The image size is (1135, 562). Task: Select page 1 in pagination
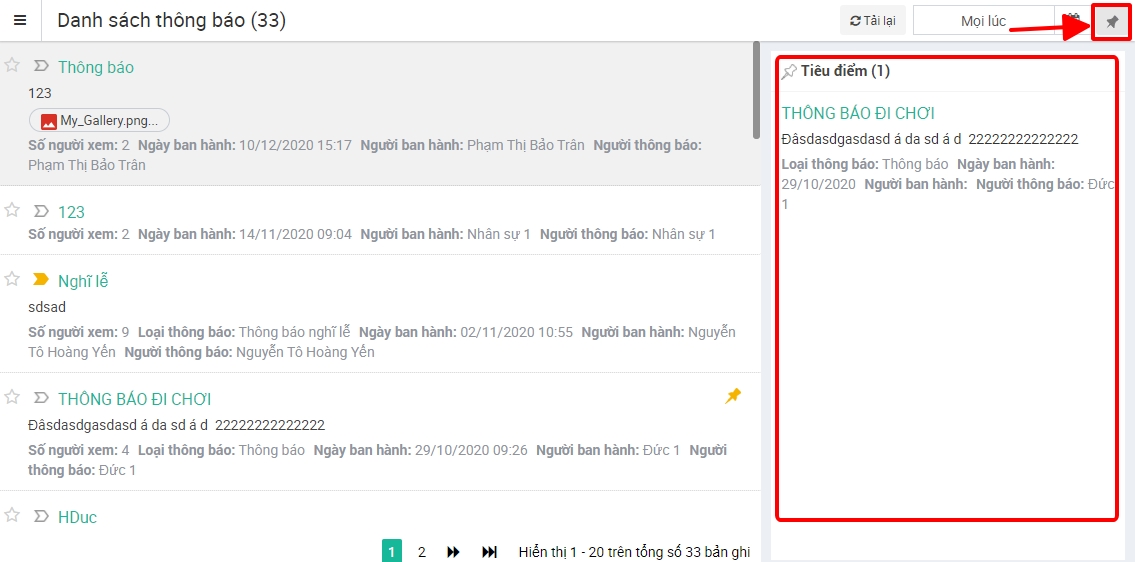coord(392,552)
